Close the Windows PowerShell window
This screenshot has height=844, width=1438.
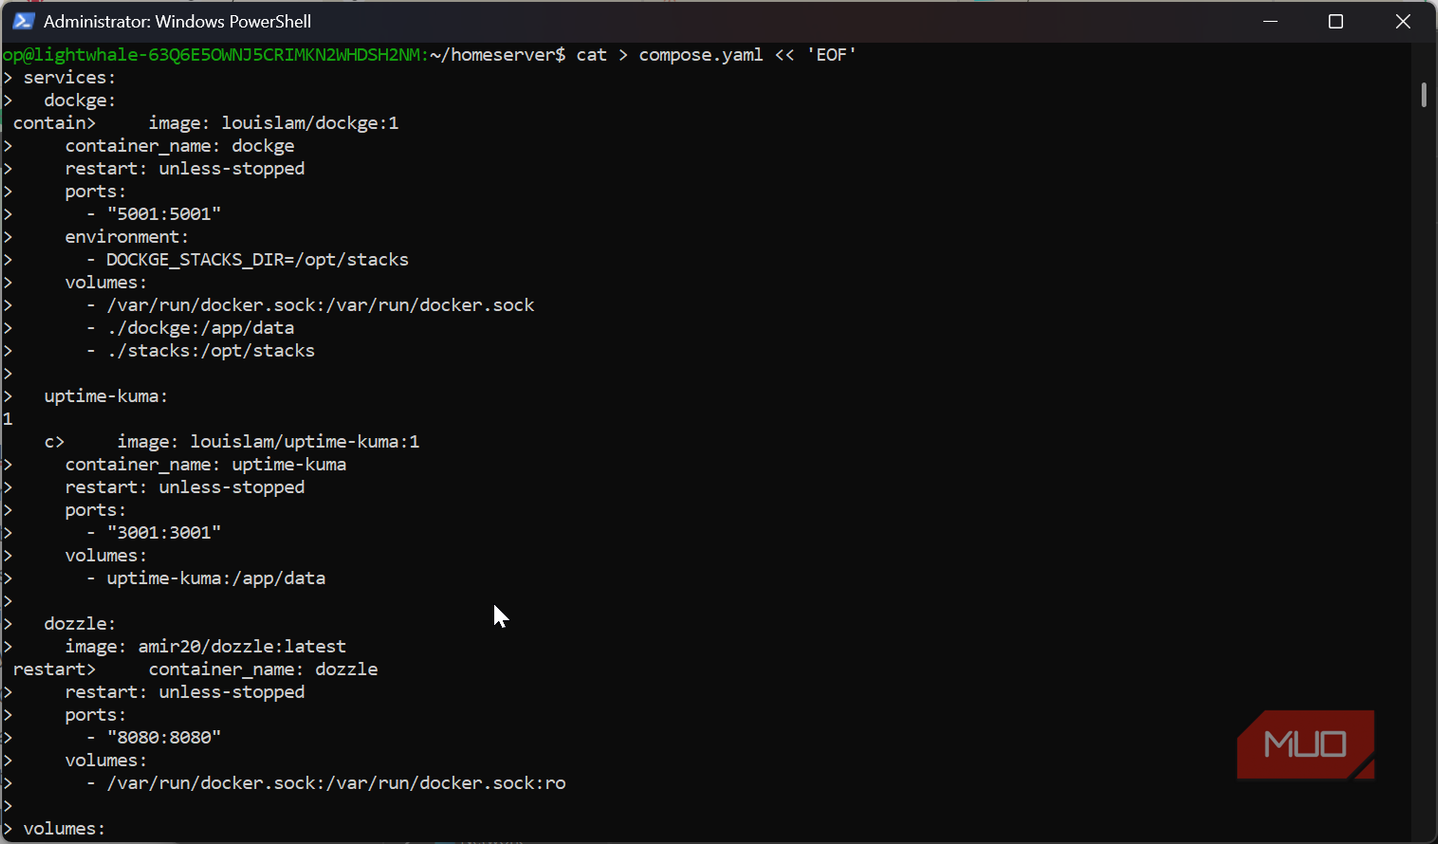click(x=1403, y=21)
